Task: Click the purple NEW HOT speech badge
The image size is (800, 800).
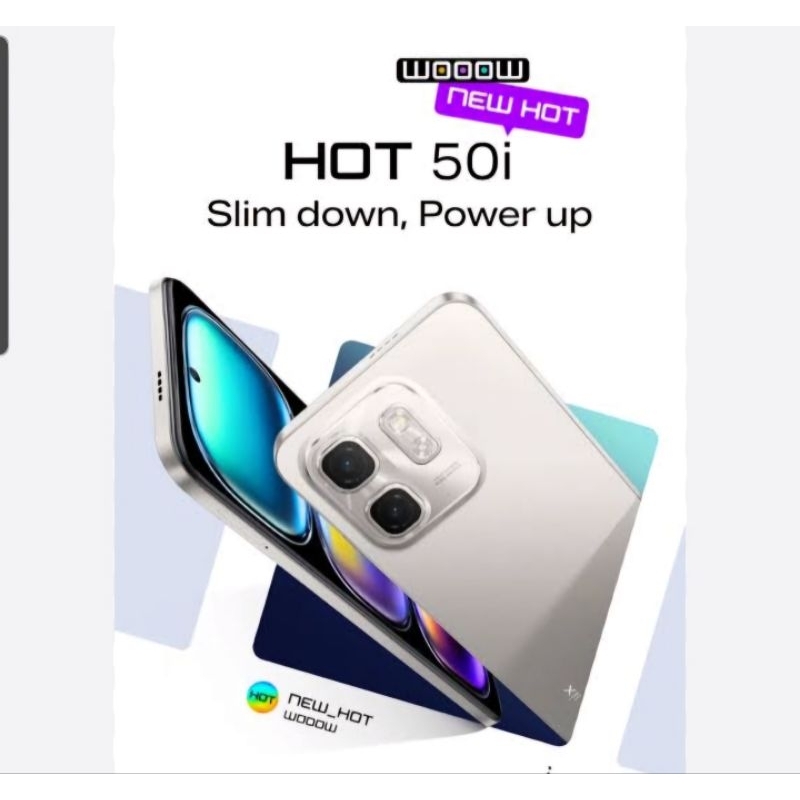Action: pos(512,109)
